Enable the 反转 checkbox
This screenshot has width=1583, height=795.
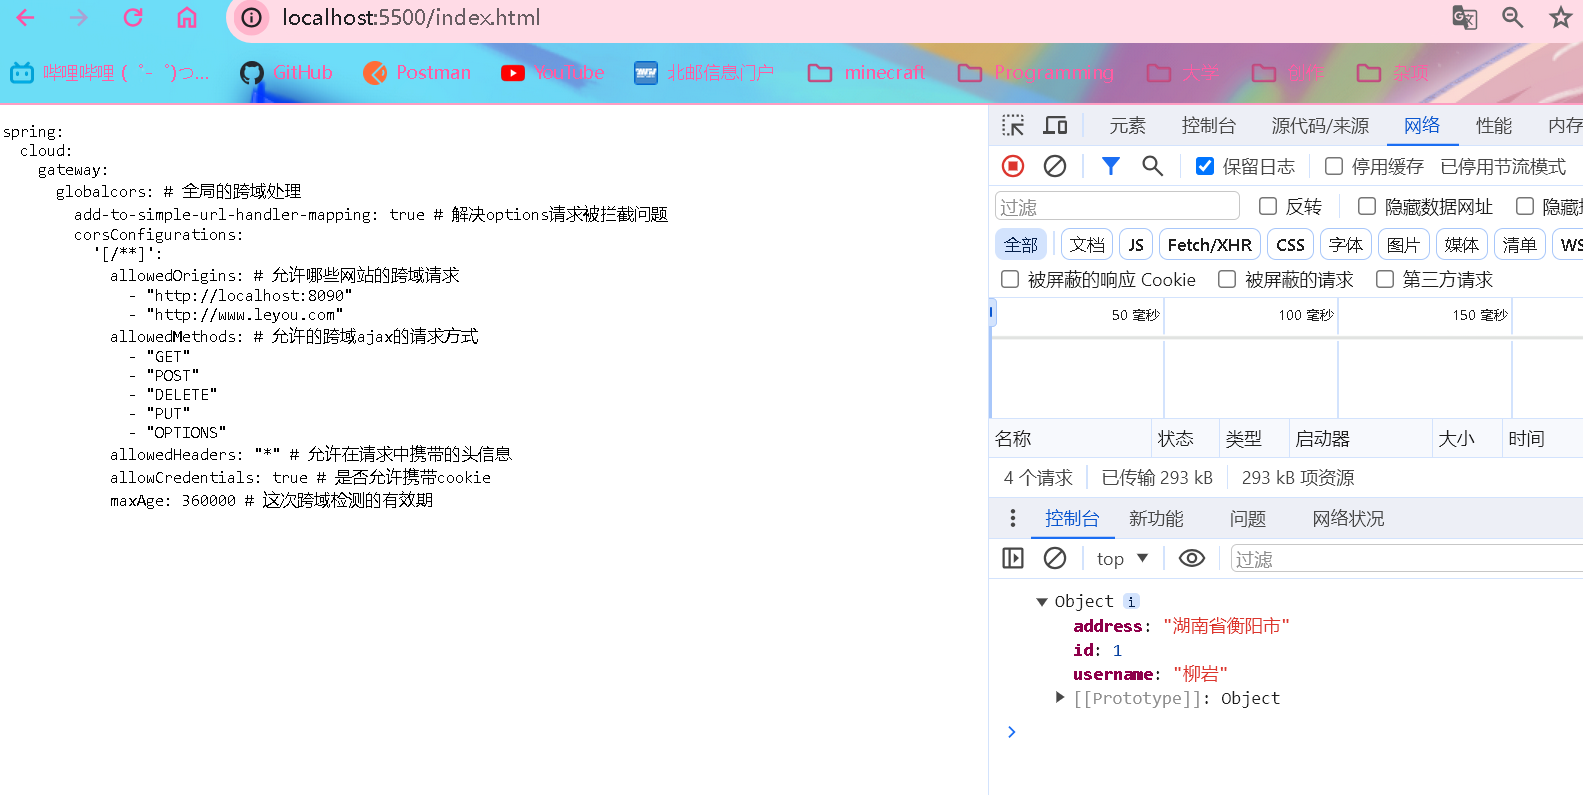[1268, 206]
